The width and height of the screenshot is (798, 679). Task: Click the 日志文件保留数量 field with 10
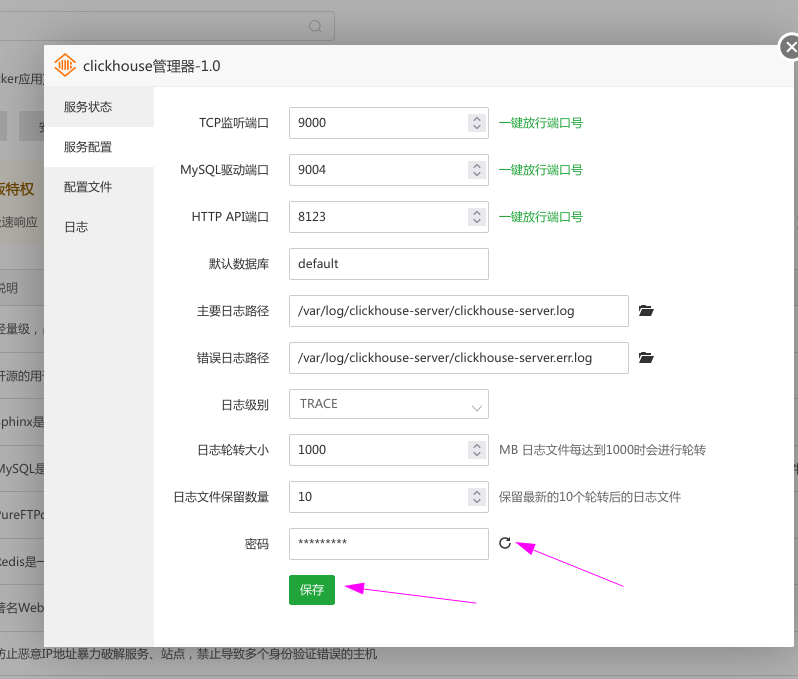[x=389, y=497]
